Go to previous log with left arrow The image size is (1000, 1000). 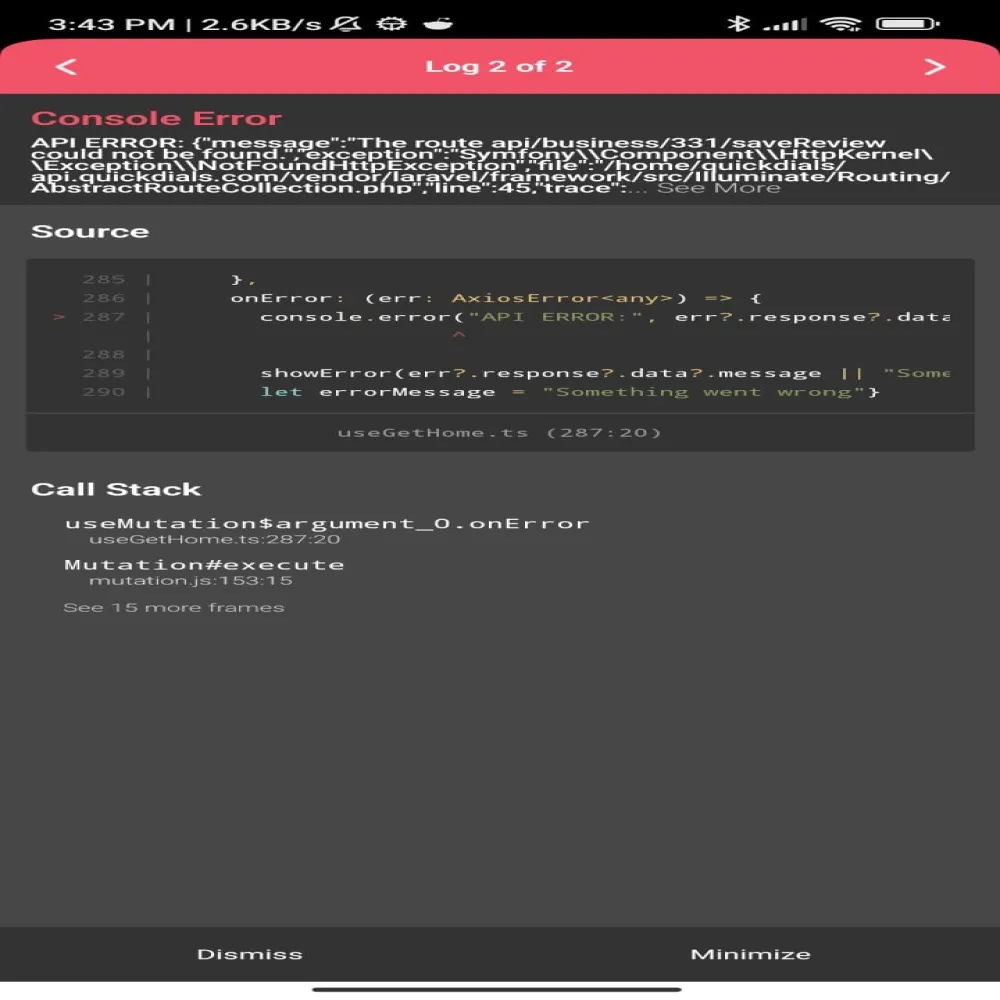click(x=66, y=67)
